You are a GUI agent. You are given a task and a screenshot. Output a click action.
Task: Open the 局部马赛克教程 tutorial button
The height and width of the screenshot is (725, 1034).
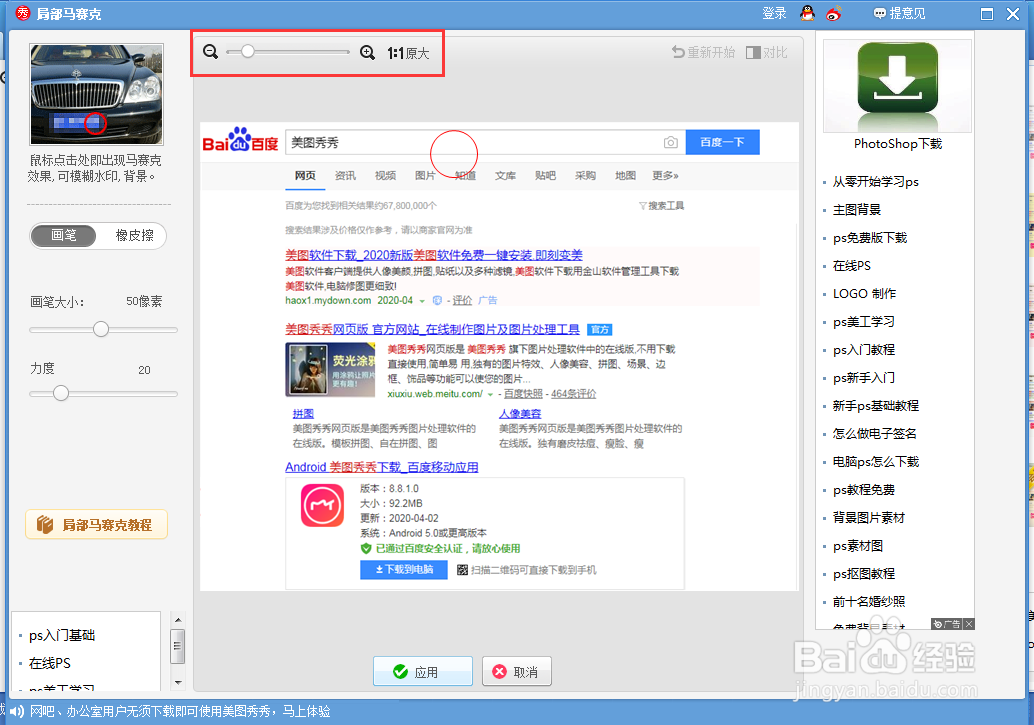click(x=96, y=524)
